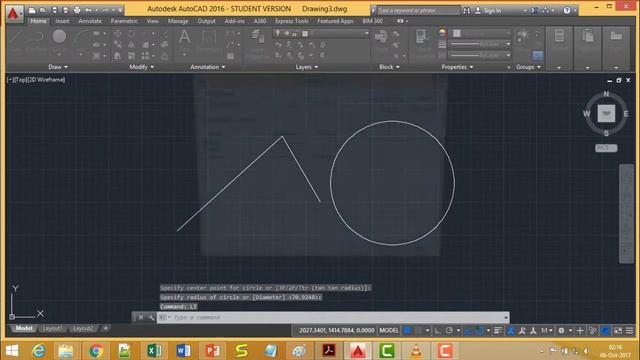Click the search binoculars icon

tap(467, 11)
